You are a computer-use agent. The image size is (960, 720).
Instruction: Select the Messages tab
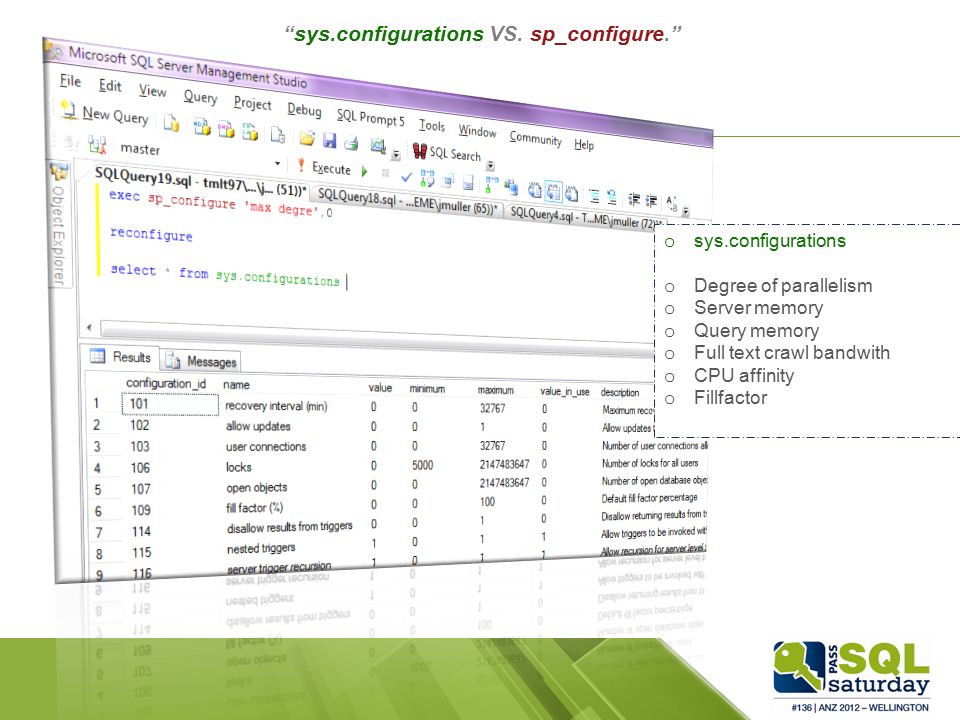[200, 361]
